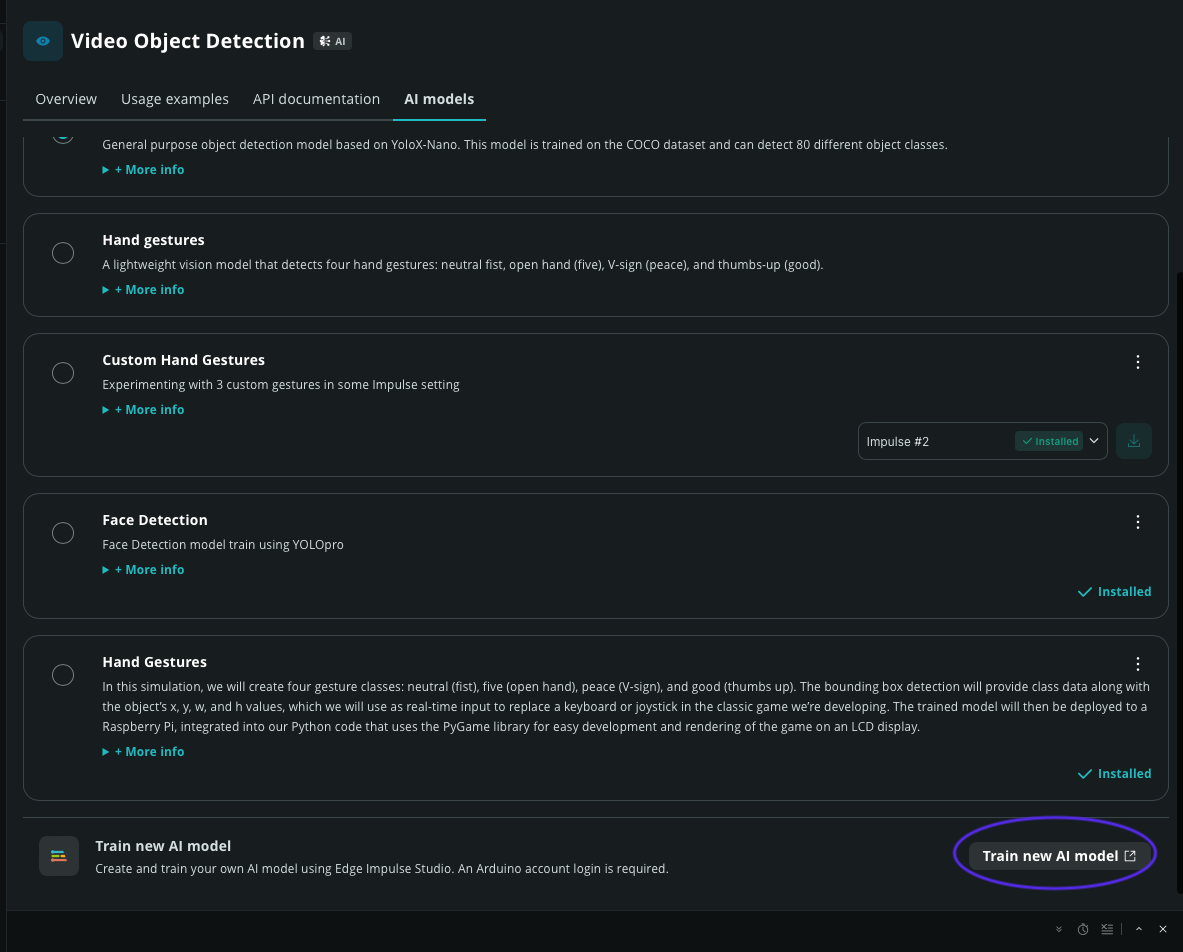Click the green Installed badge in Impulse dropdown
The image size is (1183, 952).
[x=1049, y=441]
